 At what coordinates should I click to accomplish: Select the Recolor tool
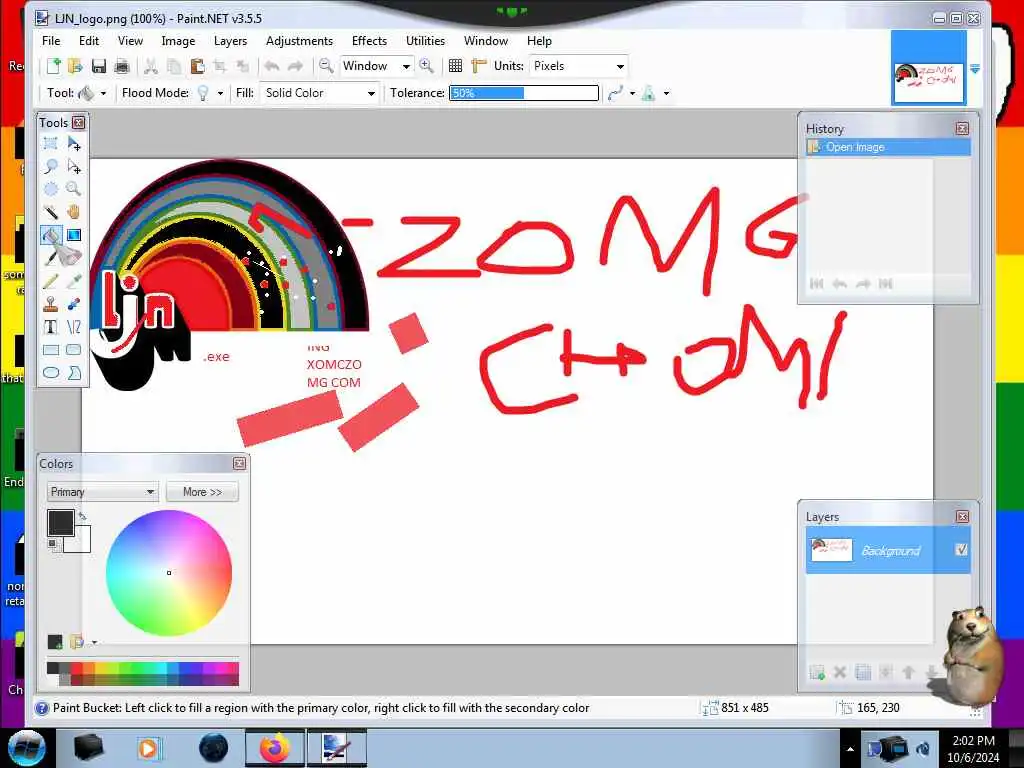pyautogui.click(x=74, y=304)
